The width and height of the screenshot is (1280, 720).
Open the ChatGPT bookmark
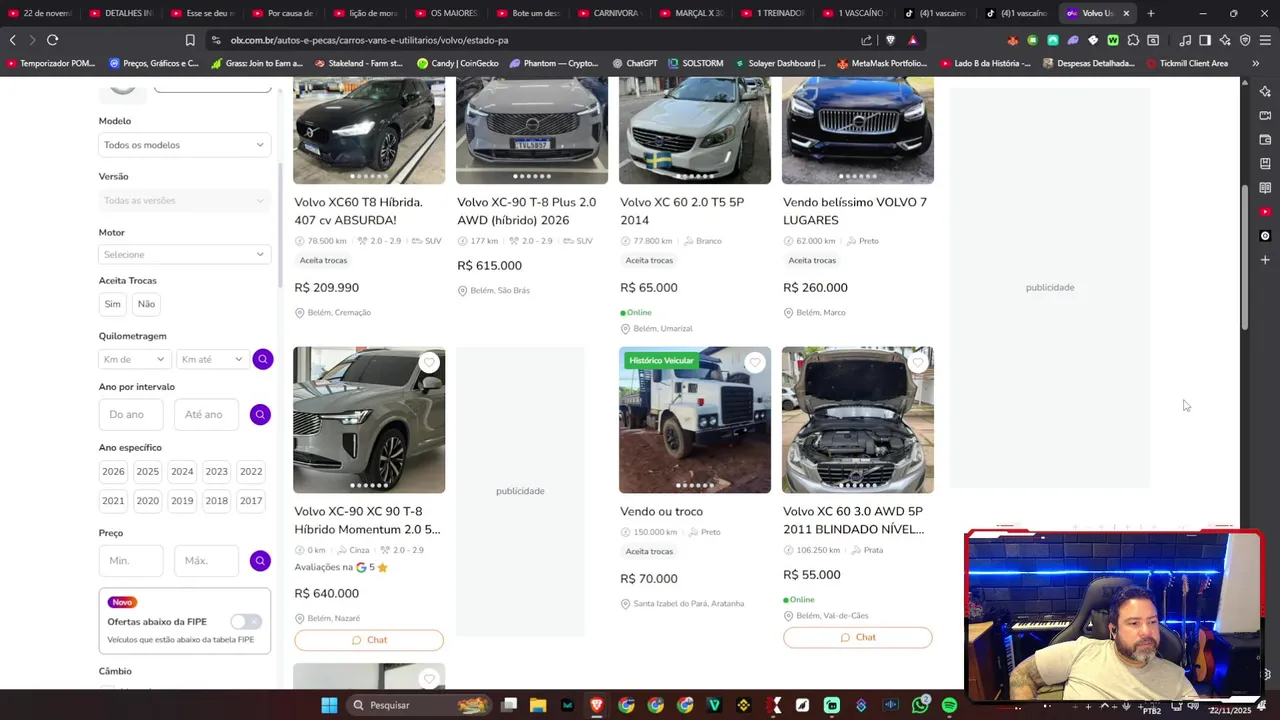[x=633, y=63]
